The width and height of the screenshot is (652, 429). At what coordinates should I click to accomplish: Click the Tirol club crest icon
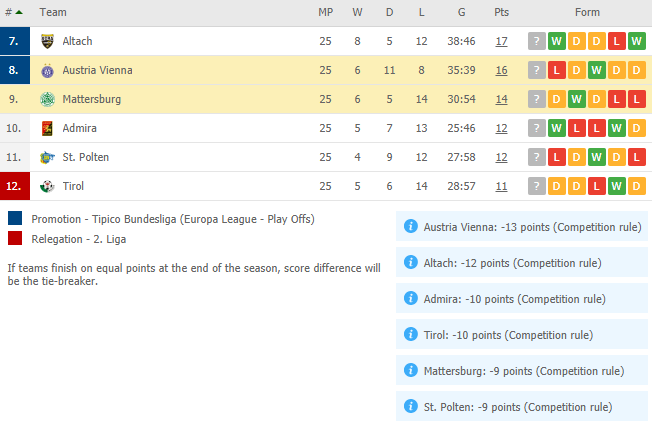click(47, 186)
